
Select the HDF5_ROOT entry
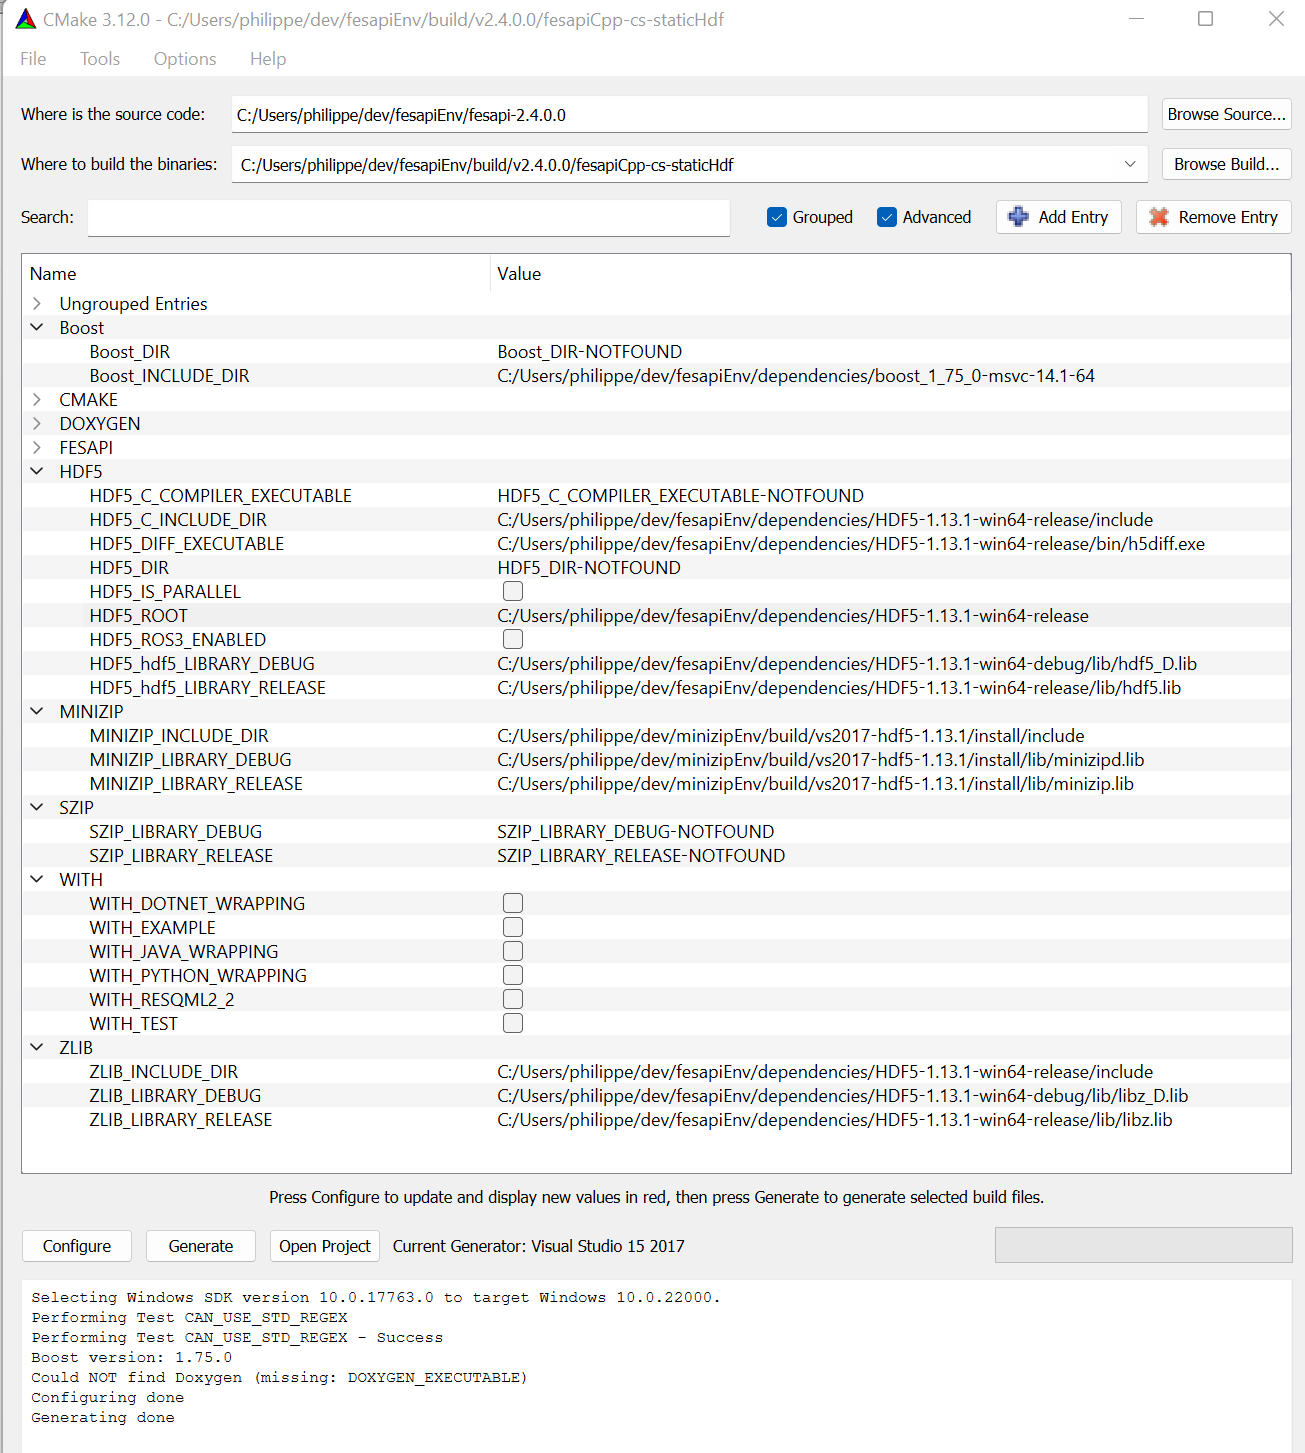click(x=138, y=615)
